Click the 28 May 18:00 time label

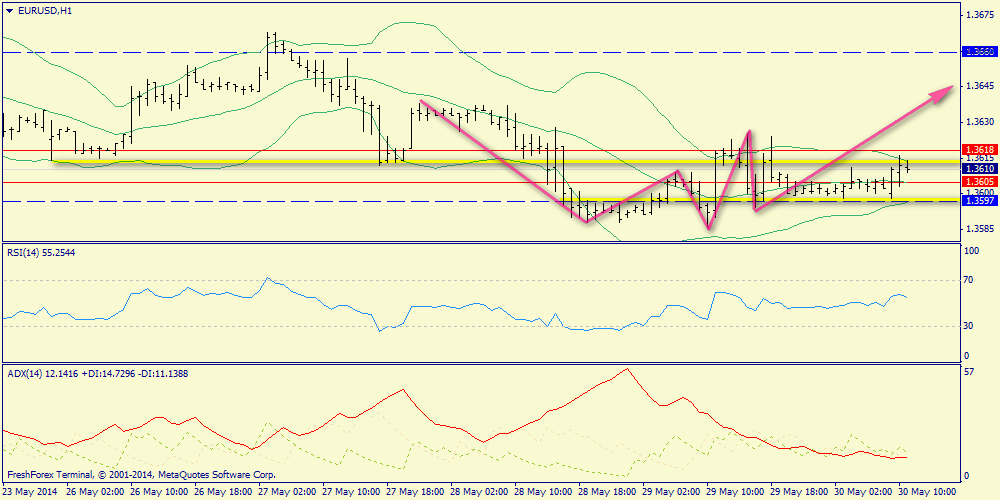605,492
